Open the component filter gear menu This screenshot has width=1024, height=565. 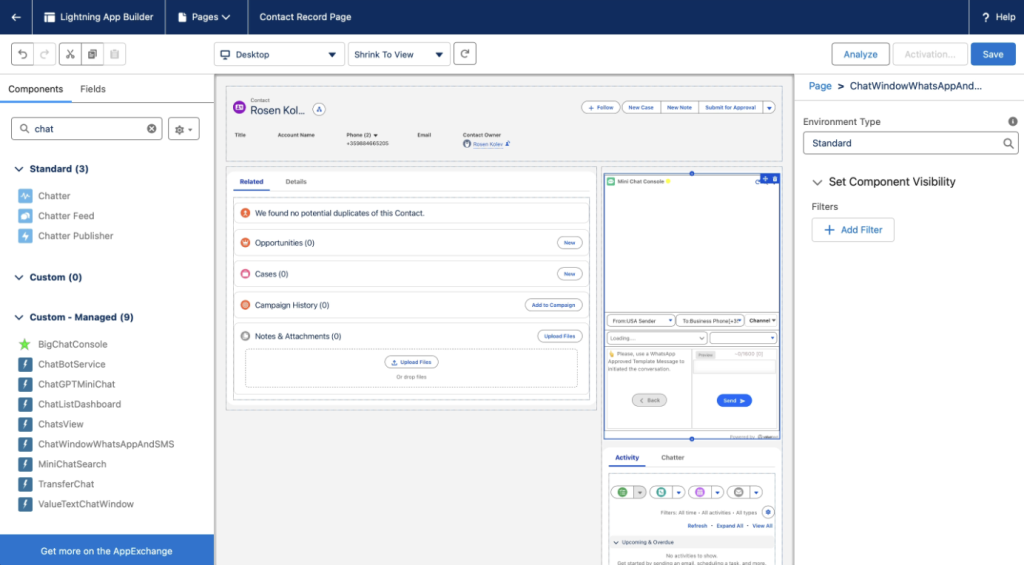[x=184, y=129]
